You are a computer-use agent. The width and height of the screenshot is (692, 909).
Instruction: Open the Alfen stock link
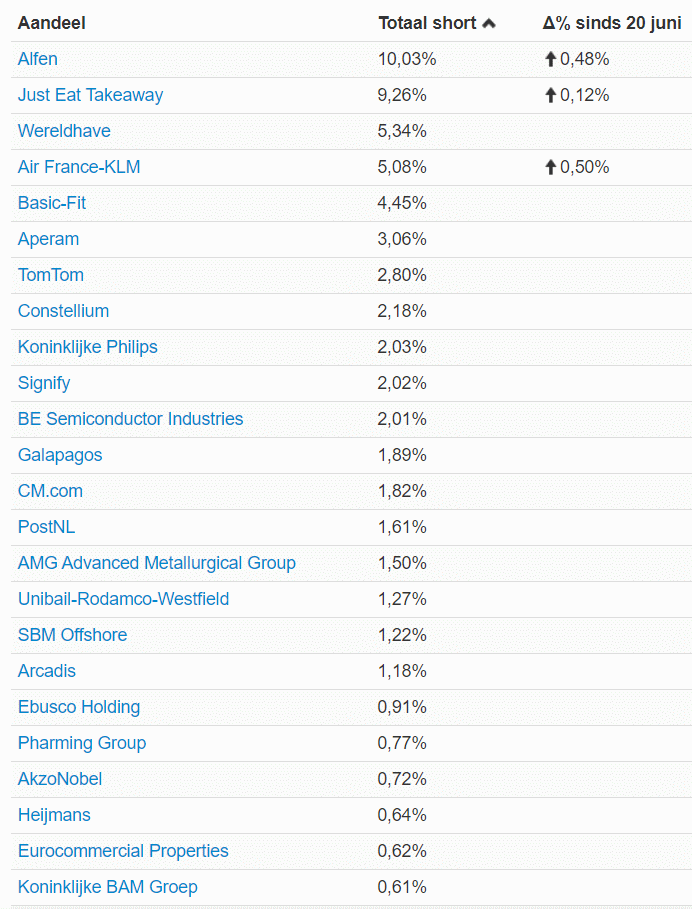tap(38, 59)
